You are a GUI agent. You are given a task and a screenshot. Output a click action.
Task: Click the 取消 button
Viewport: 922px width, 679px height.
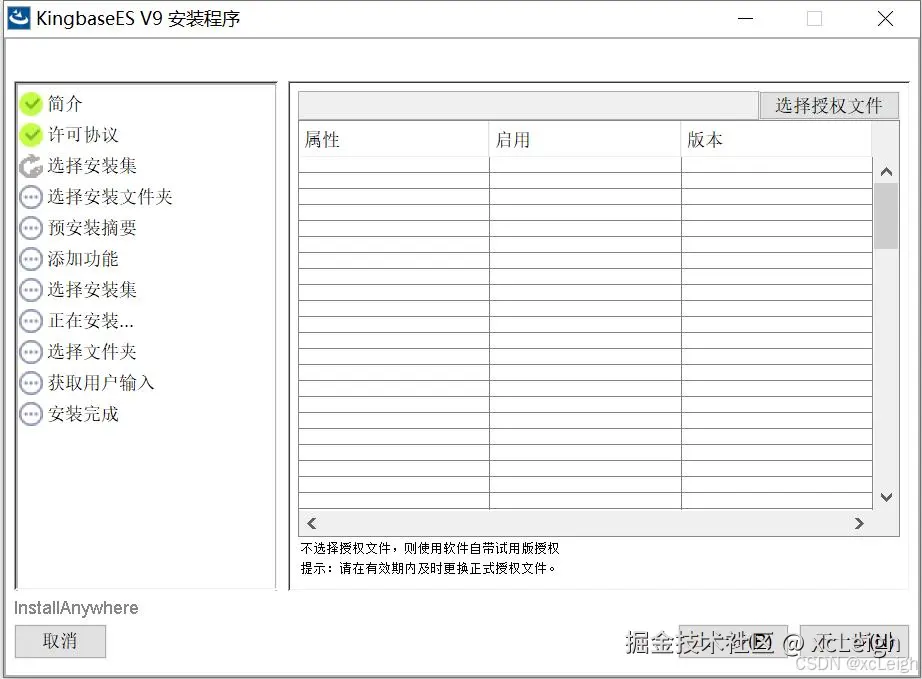coord(60,642)
